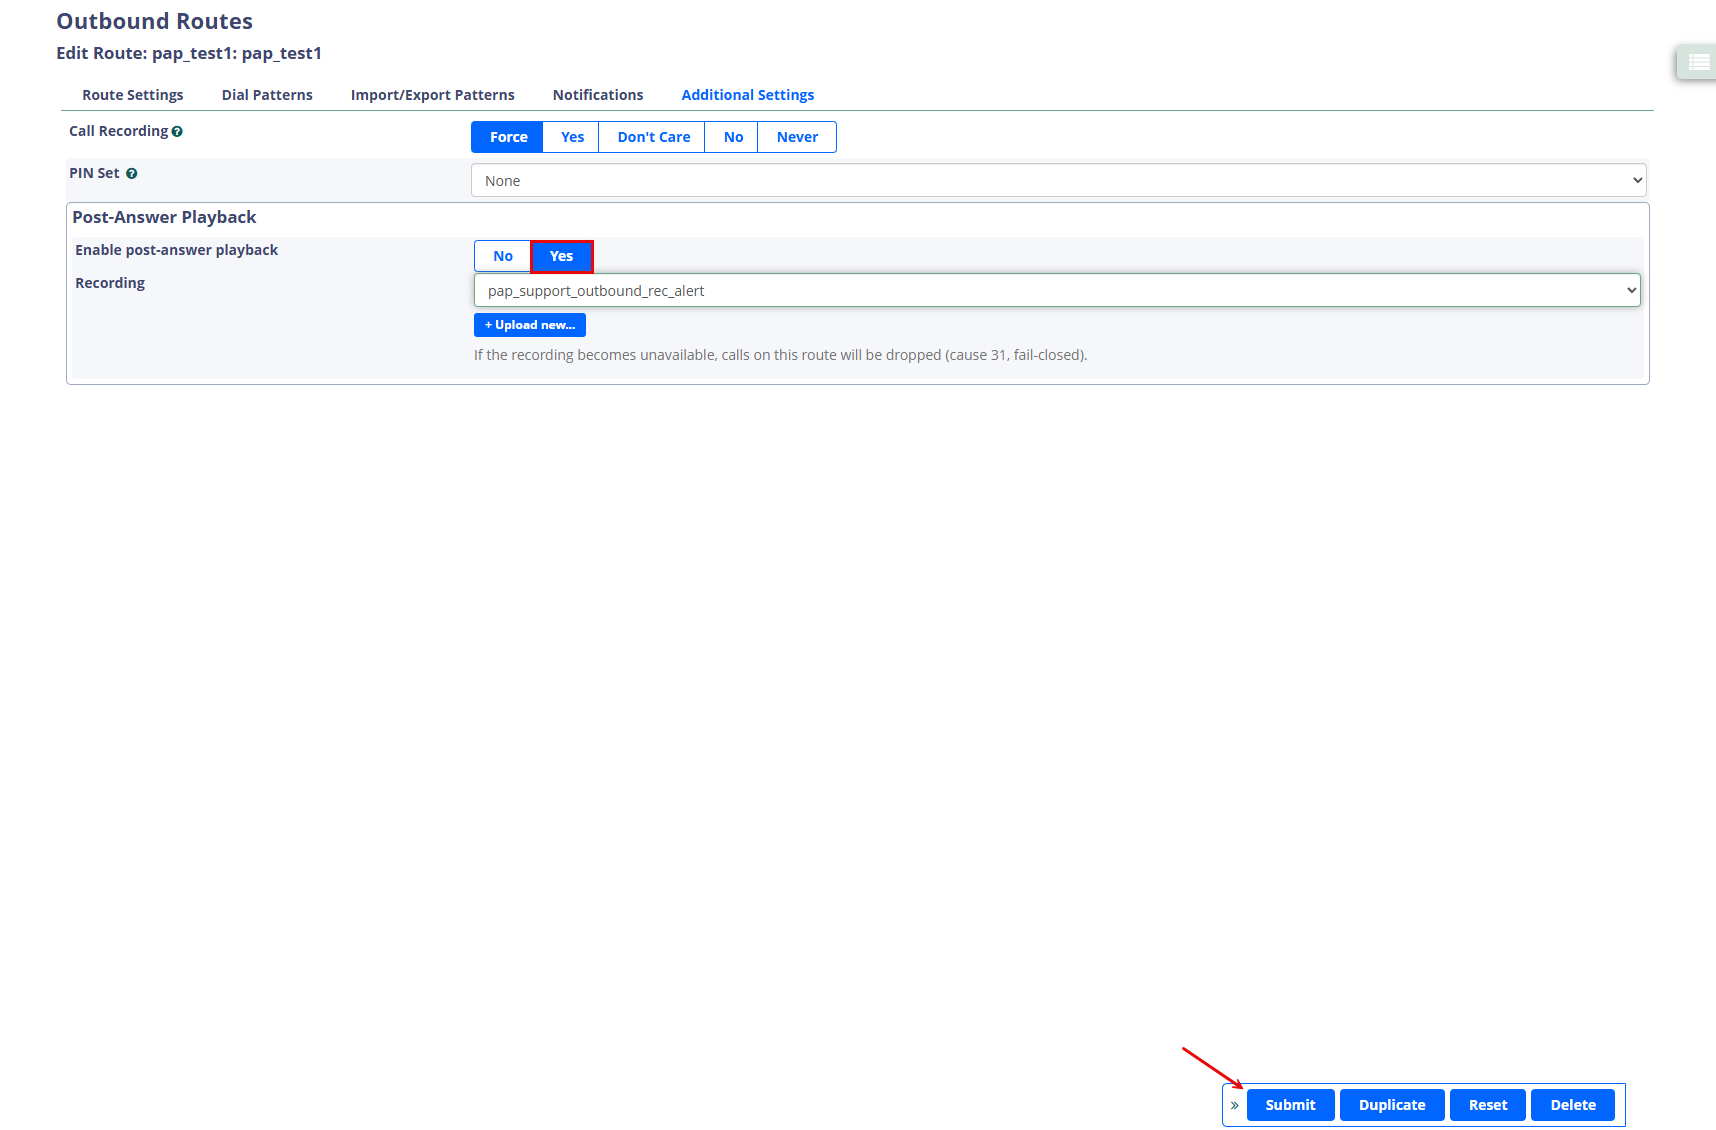This screenshot has height=1130, width=1716.
Task: Switch to Dial Patterns tab
Action: [x=267, y=95]
